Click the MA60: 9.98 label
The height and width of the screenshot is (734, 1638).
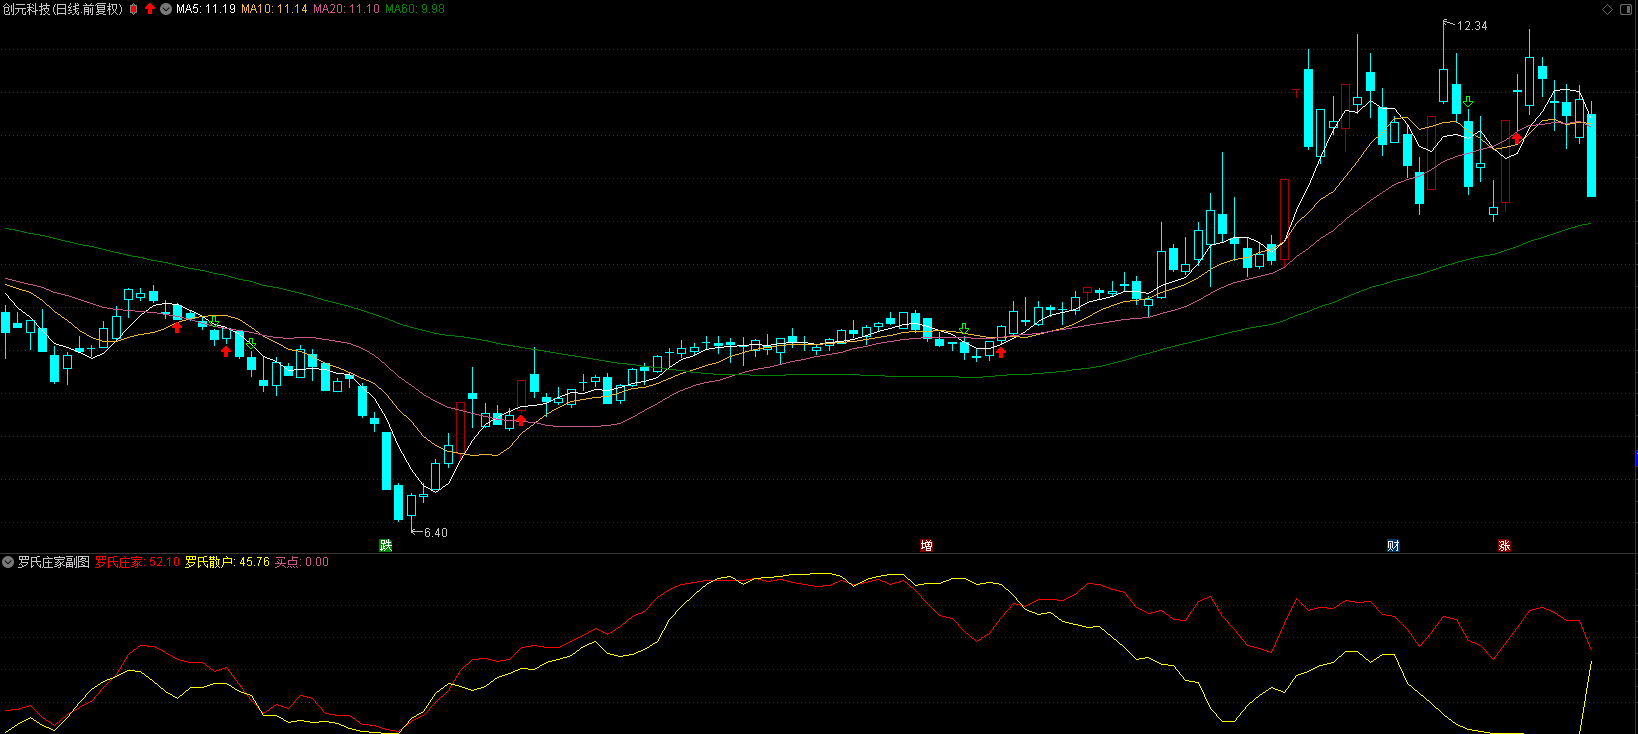point(415,9)
